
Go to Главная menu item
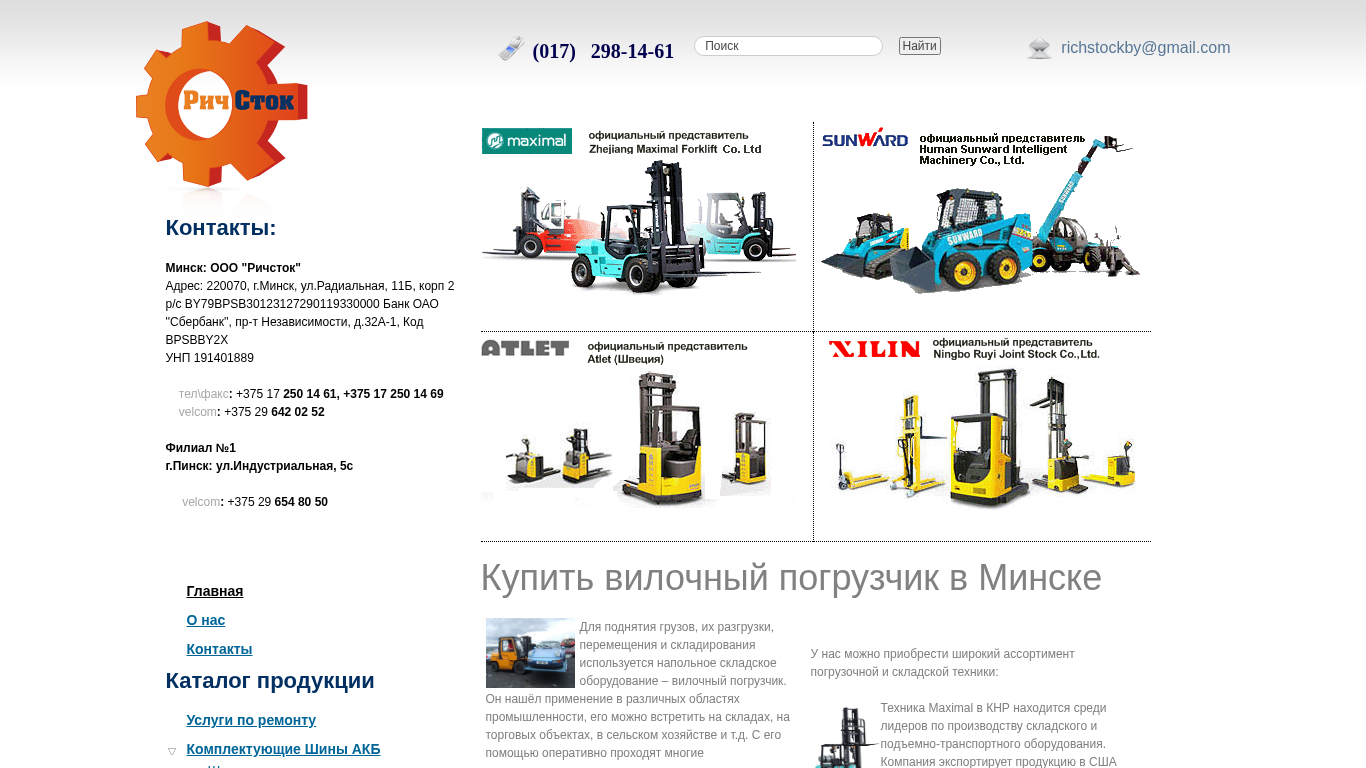(x=215, y=591)
